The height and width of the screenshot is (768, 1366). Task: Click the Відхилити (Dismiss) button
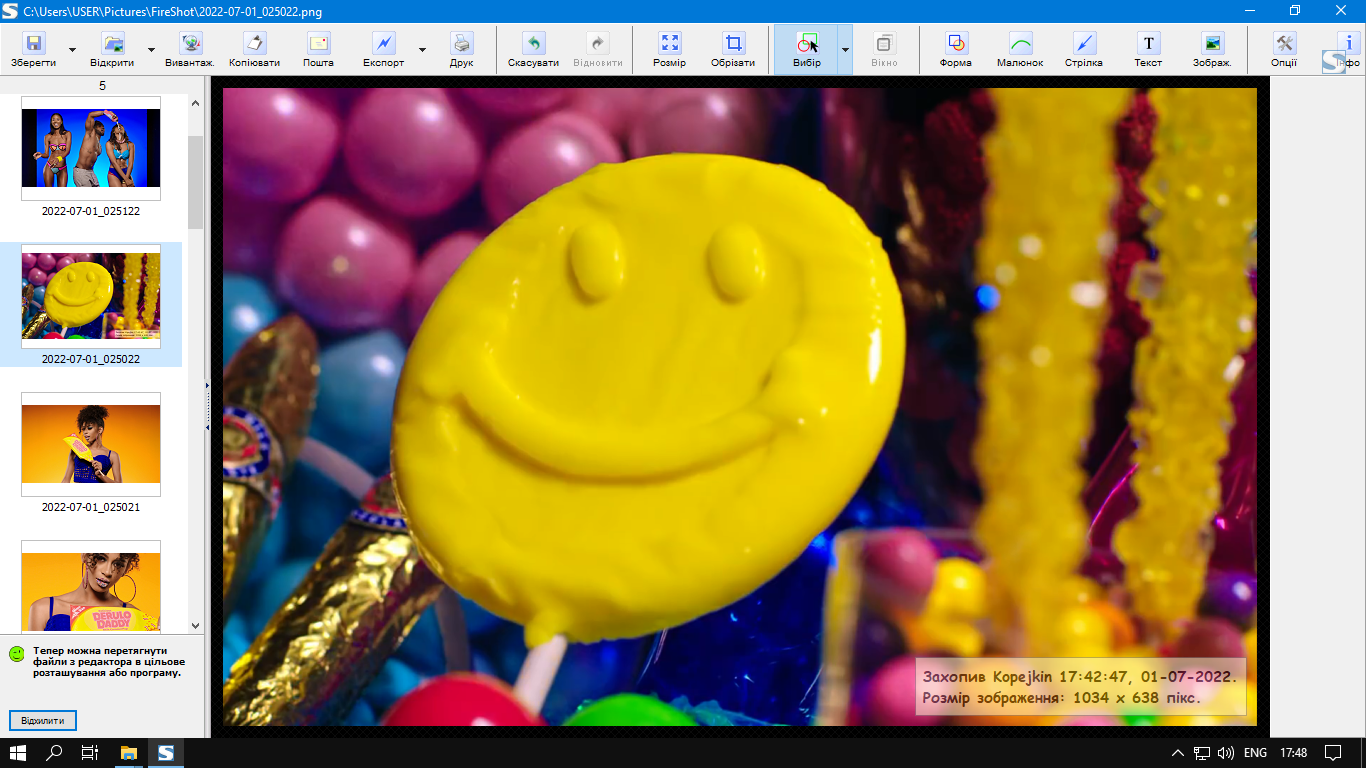[x=43, y=720]
